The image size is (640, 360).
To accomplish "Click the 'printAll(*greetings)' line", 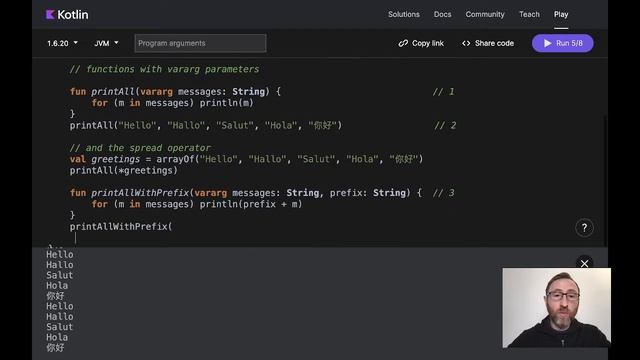I will pyautogui.click(x=124, y=171).
